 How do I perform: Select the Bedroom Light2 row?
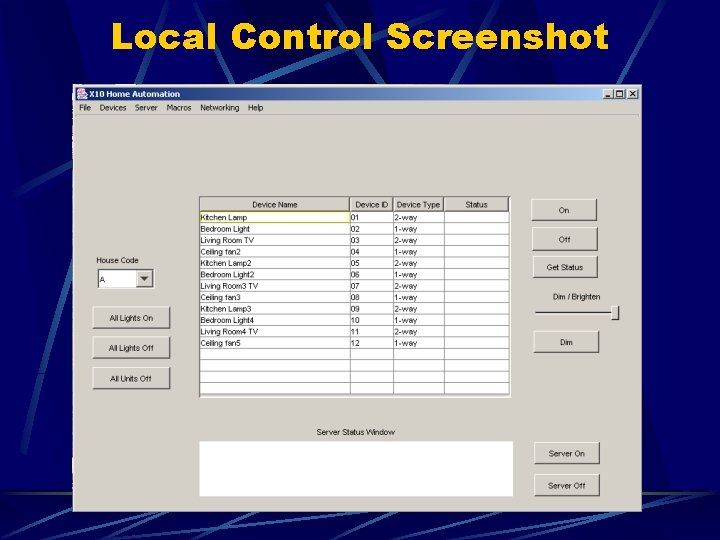[354, 275]
